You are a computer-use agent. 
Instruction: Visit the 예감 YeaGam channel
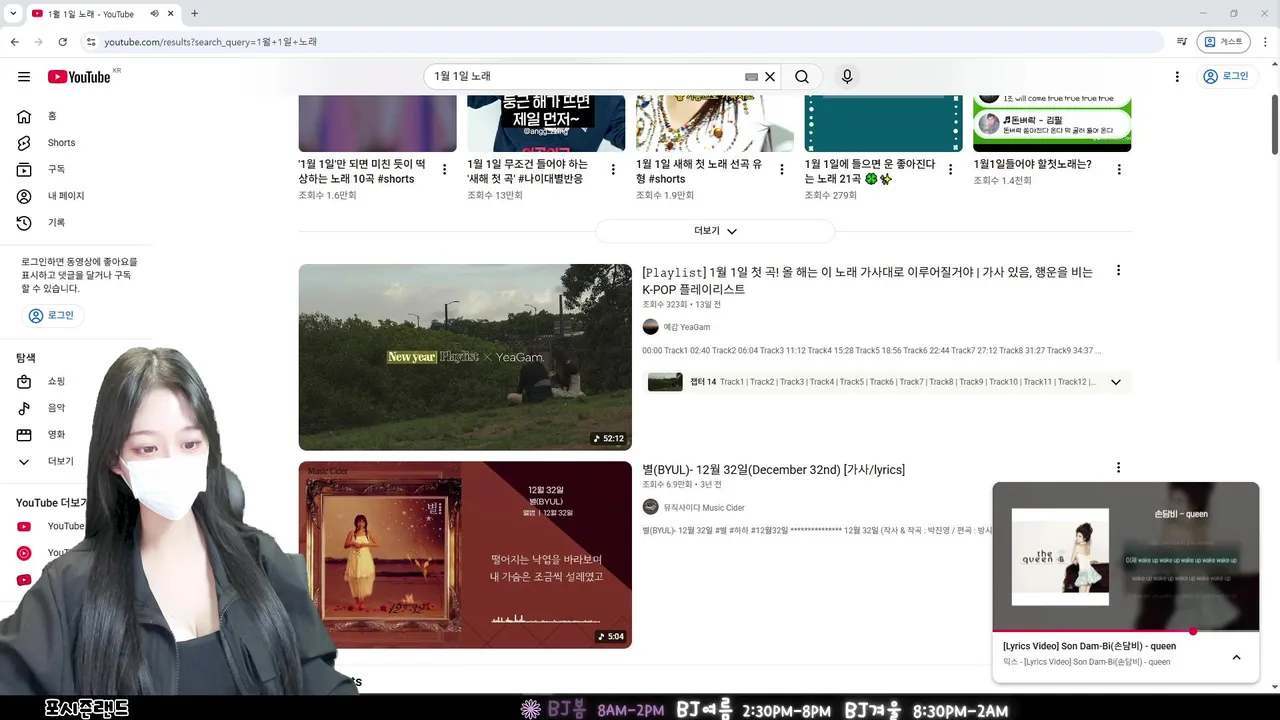(x=686, y=327)
